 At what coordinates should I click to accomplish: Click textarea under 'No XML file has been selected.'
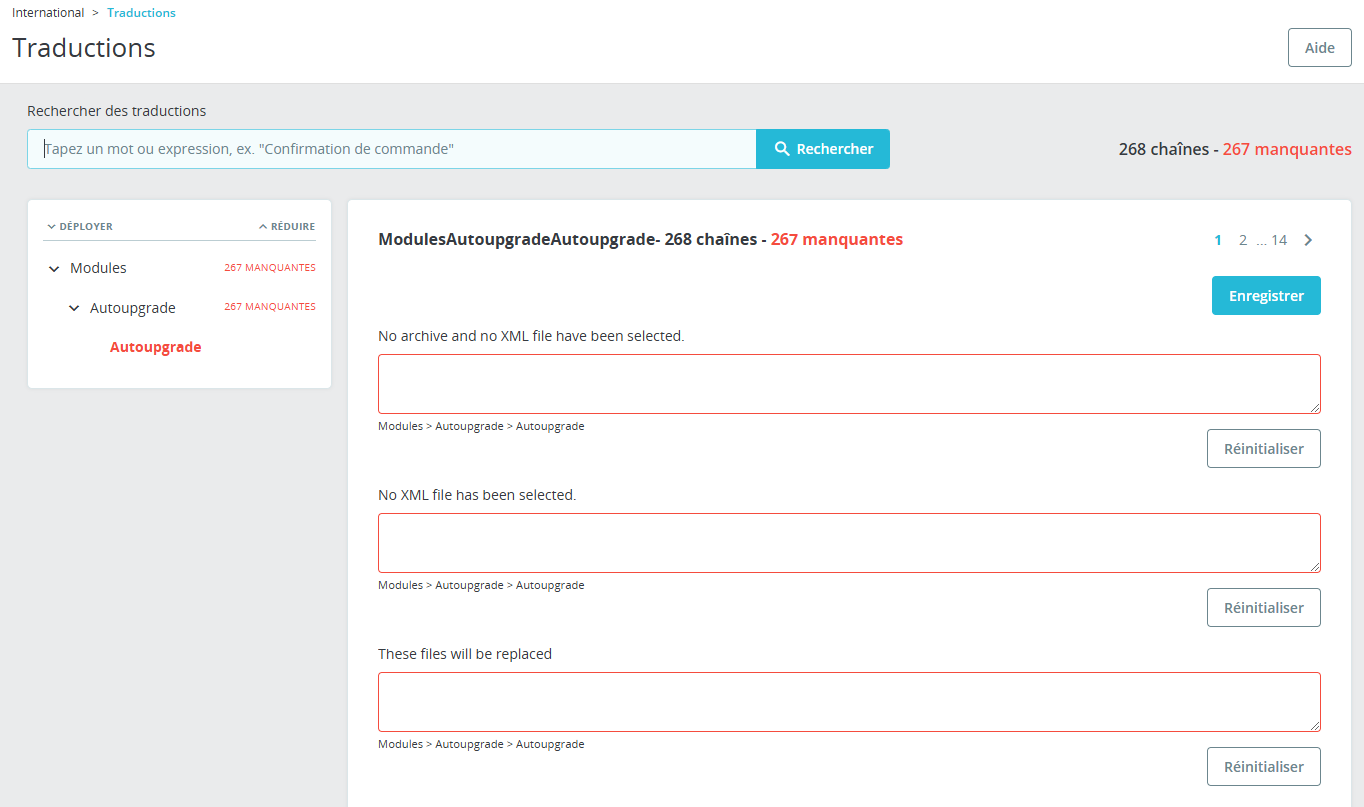849,543
